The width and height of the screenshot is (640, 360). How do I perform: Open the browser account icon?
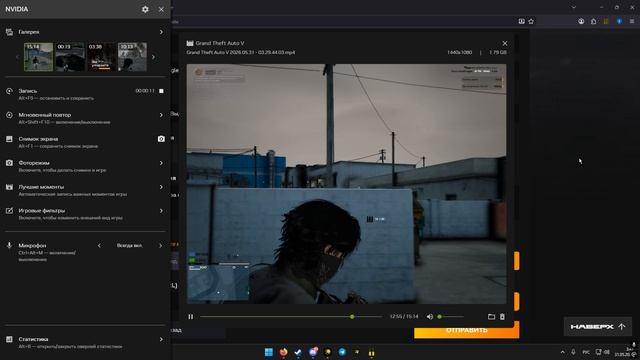581,21
